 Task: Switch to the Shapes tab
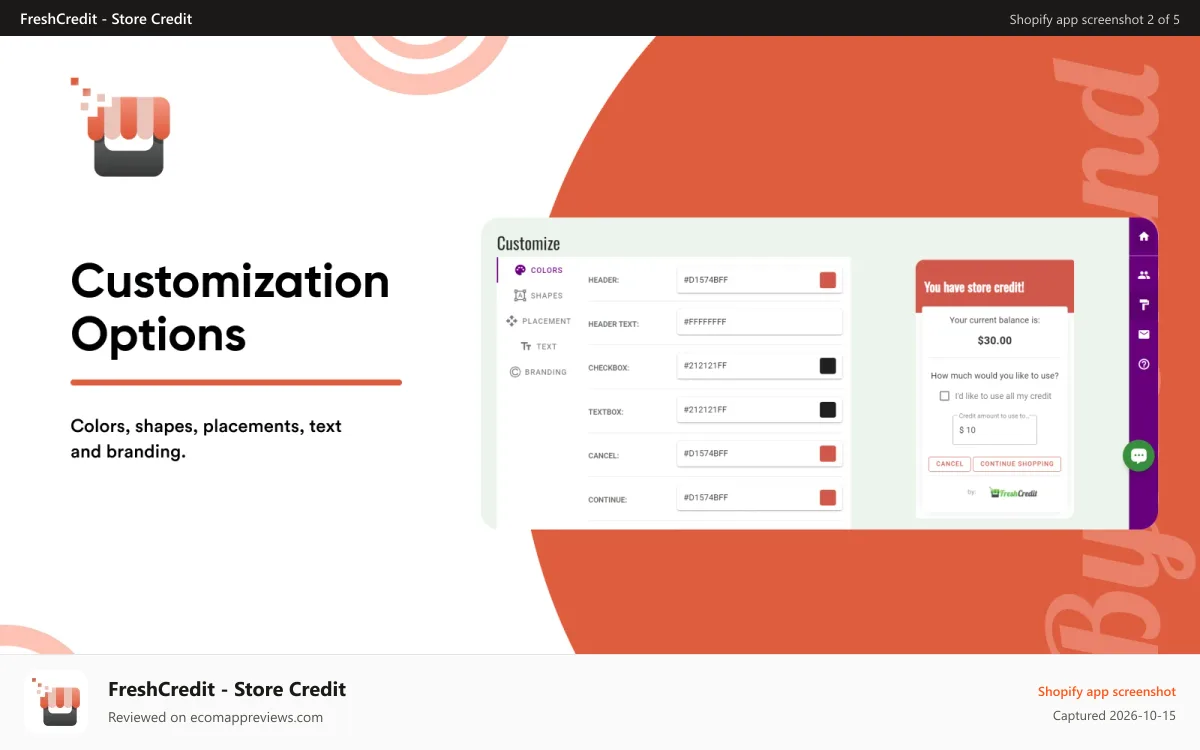(x=538, y=296)
